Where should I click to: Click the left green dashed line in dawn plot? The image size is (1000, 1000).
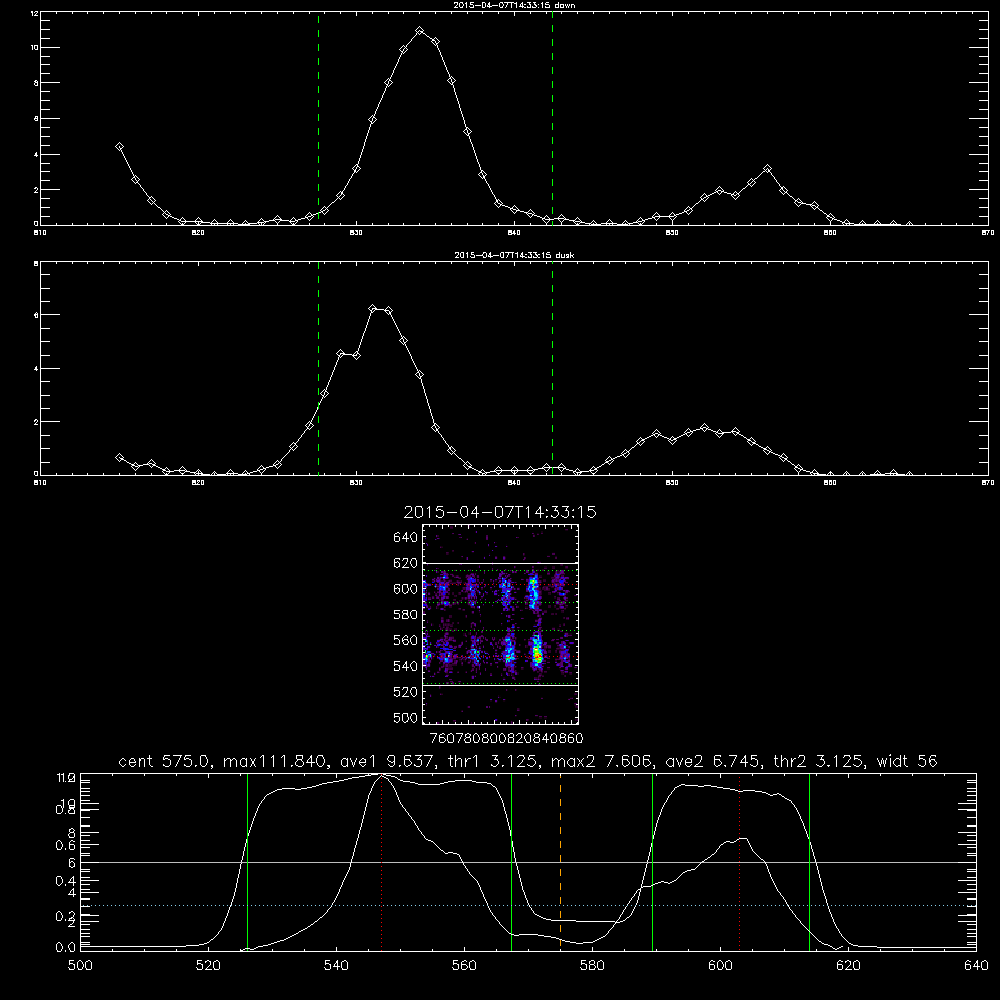click(x=318, y=118)
